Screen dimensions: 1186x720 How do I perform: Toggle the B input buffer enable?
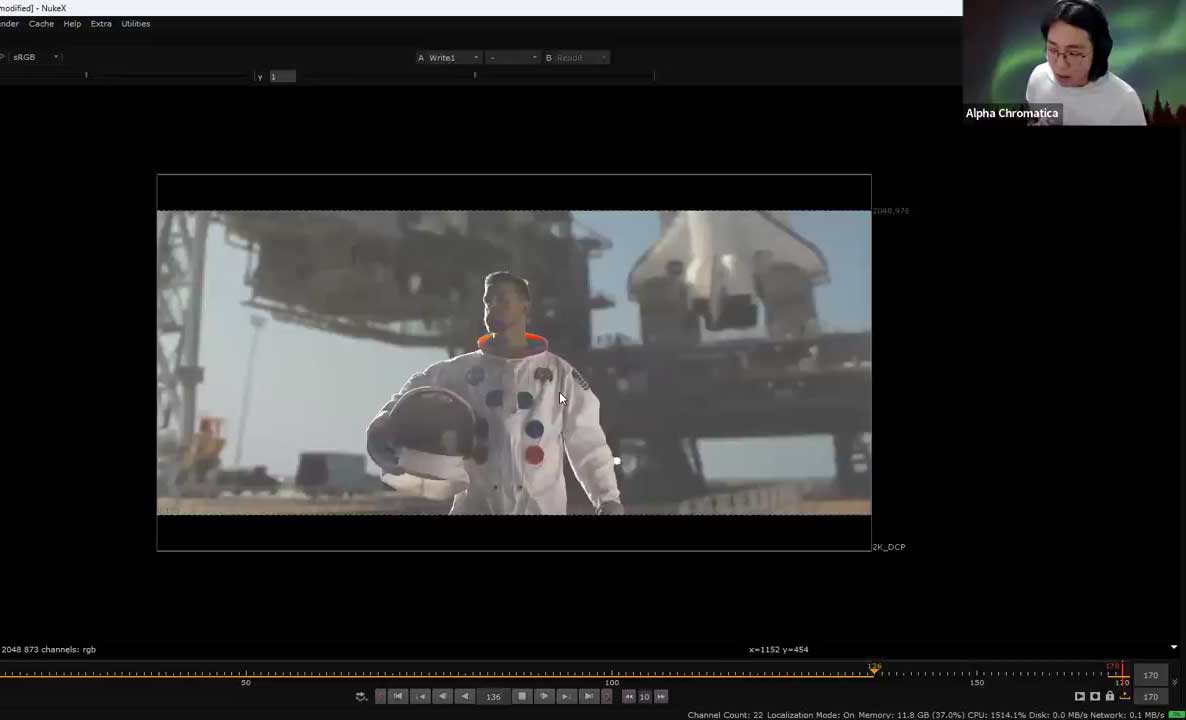[x=548, y=57]
